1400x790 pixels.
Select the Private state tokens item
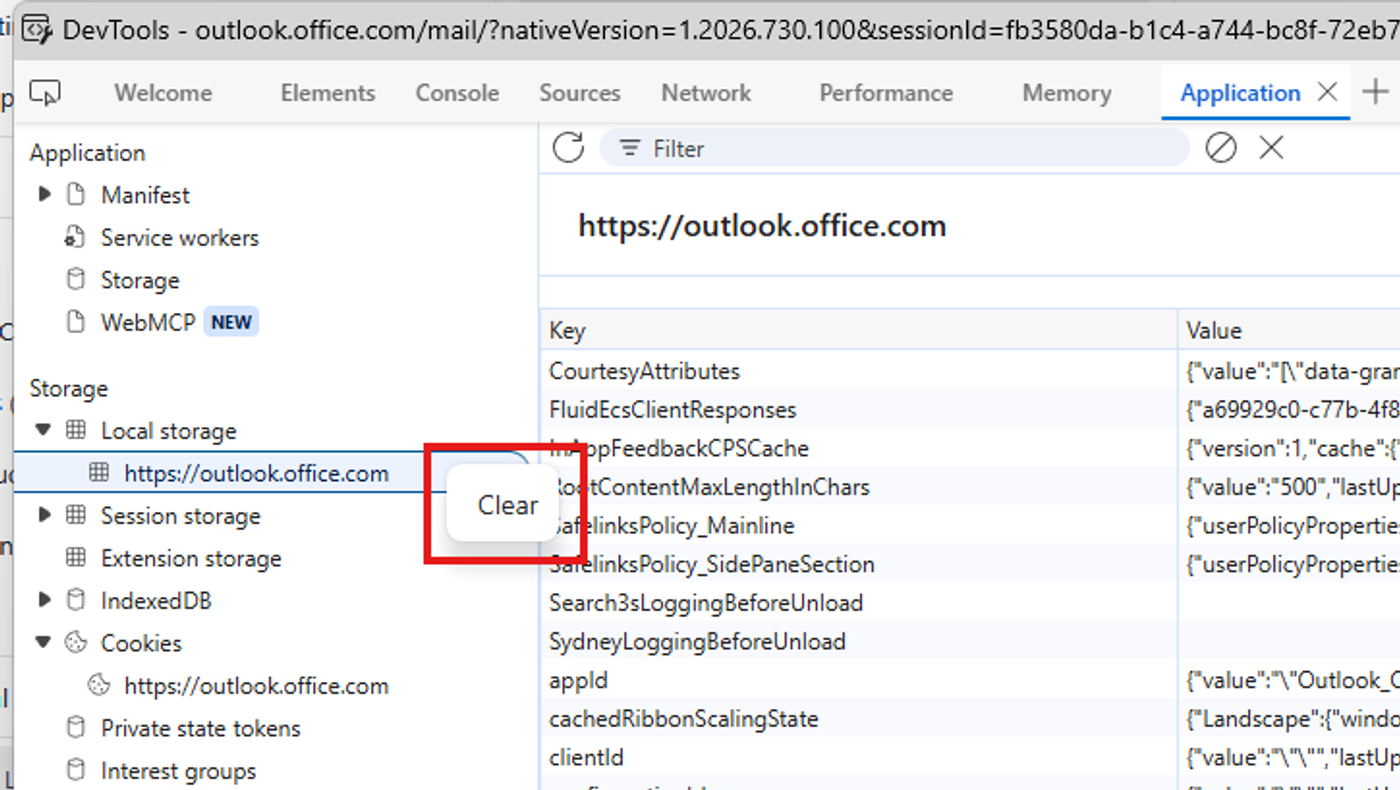[x=201, y=728]
